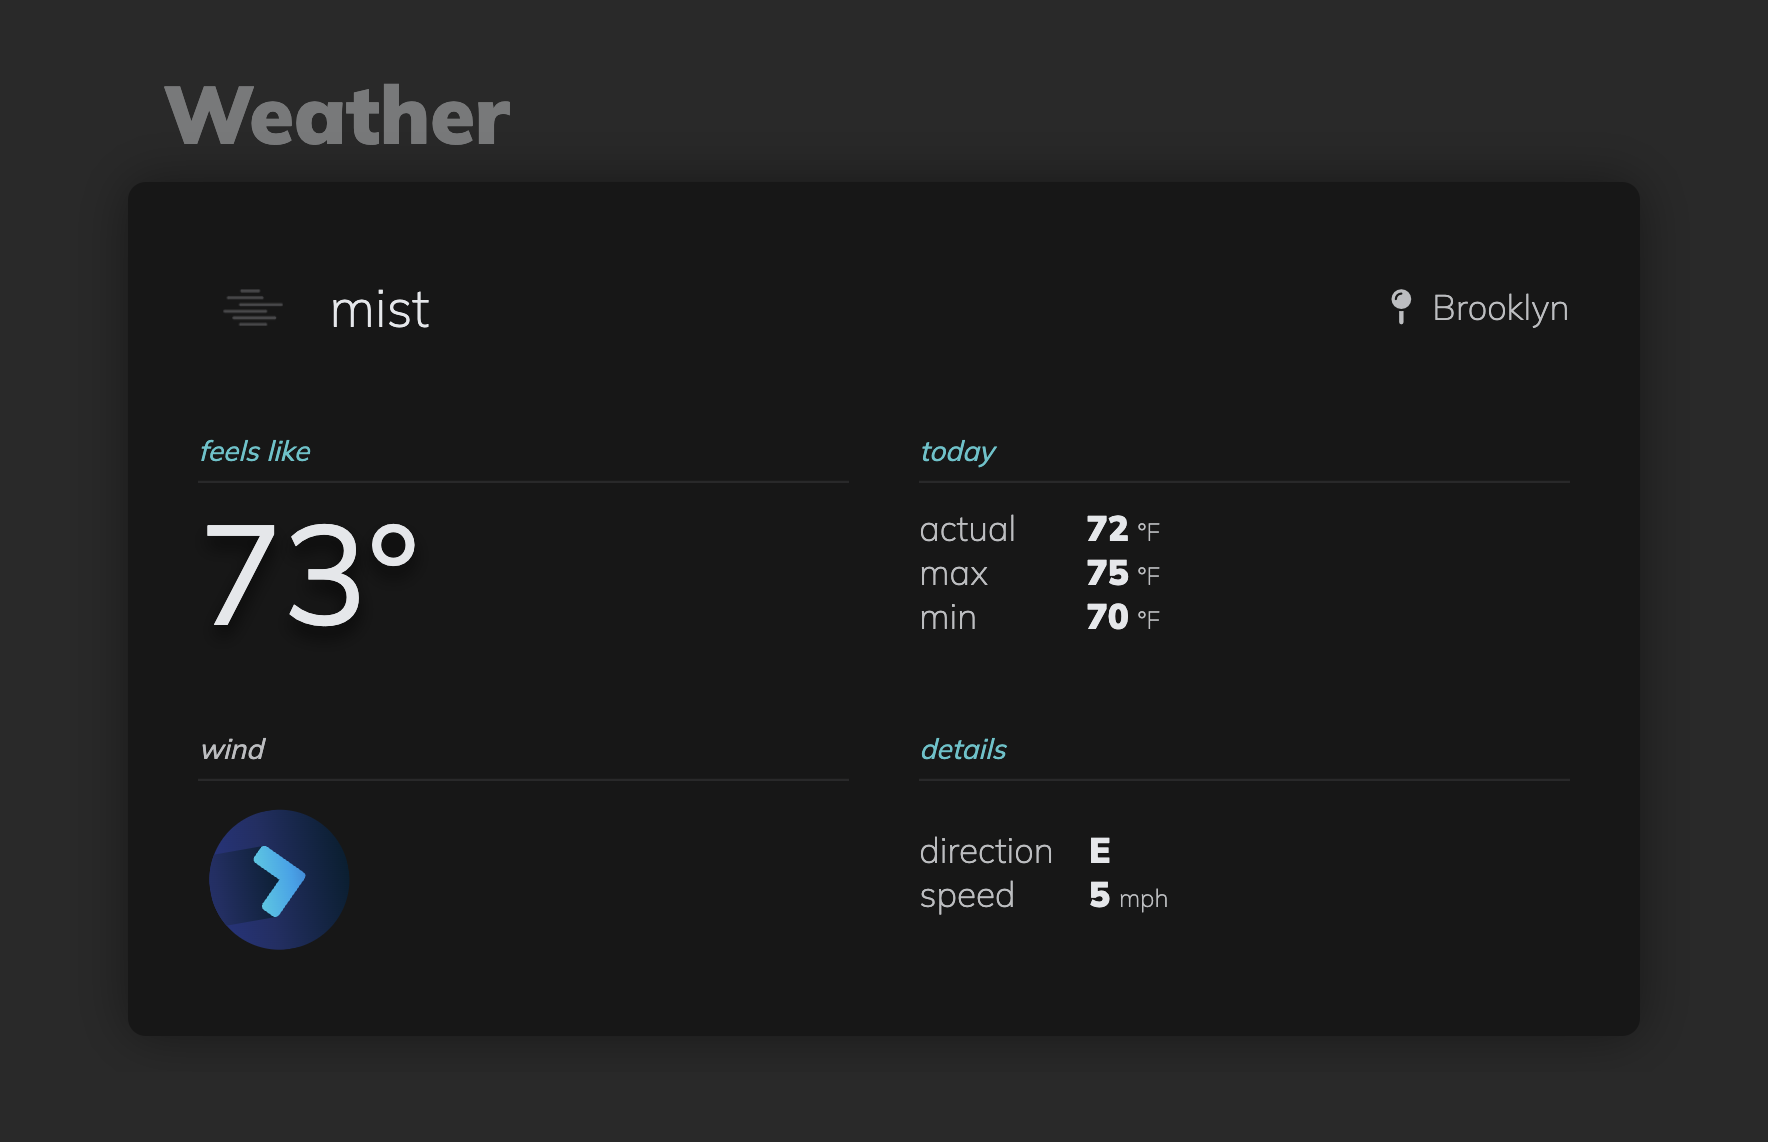Screen dimensions: 1768x1142
Task: Click the max row label
Action: tap(953, 574)
